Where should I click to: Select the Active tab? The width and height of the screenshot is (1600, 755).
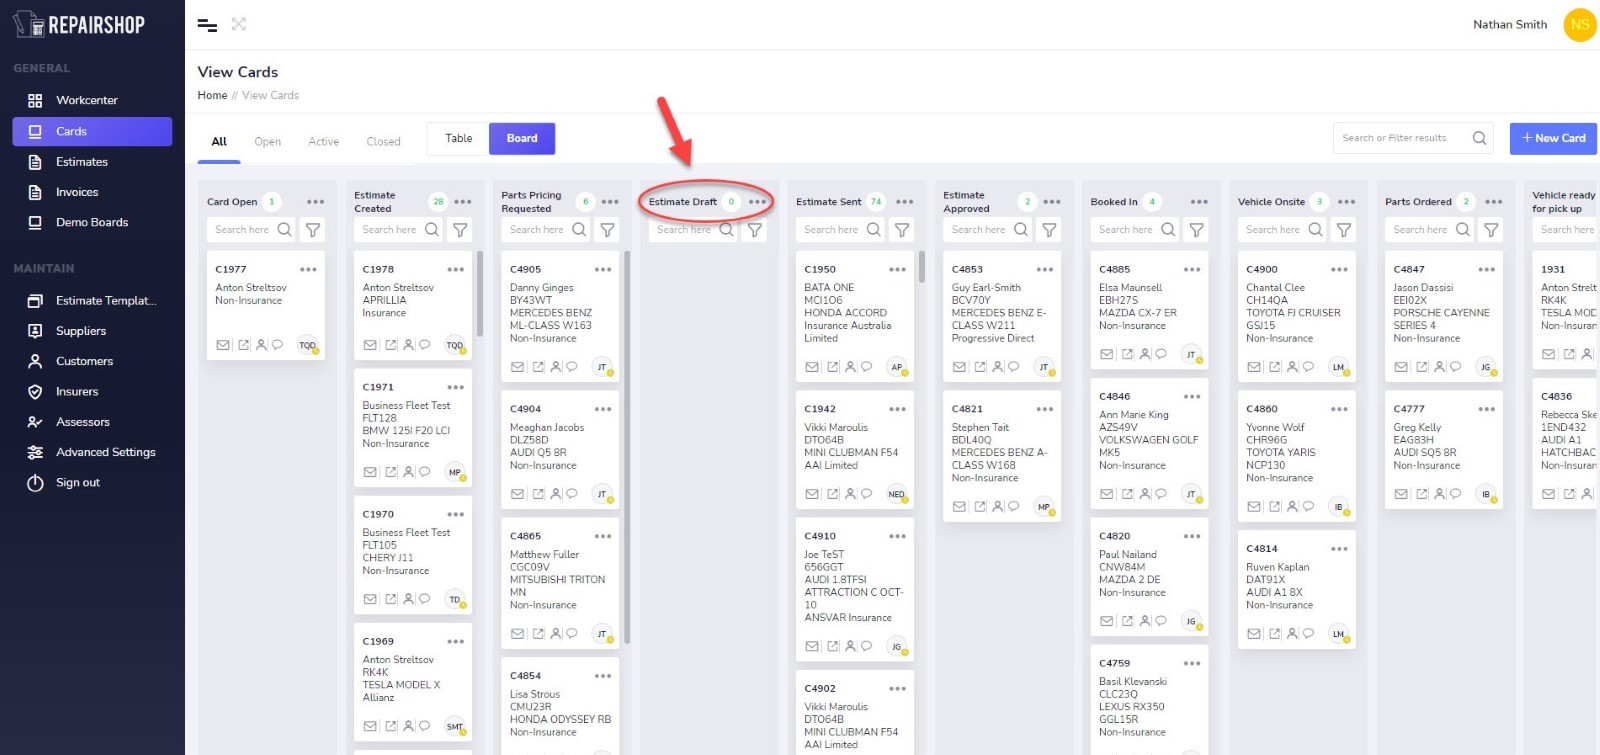click(x=323, y=142)
